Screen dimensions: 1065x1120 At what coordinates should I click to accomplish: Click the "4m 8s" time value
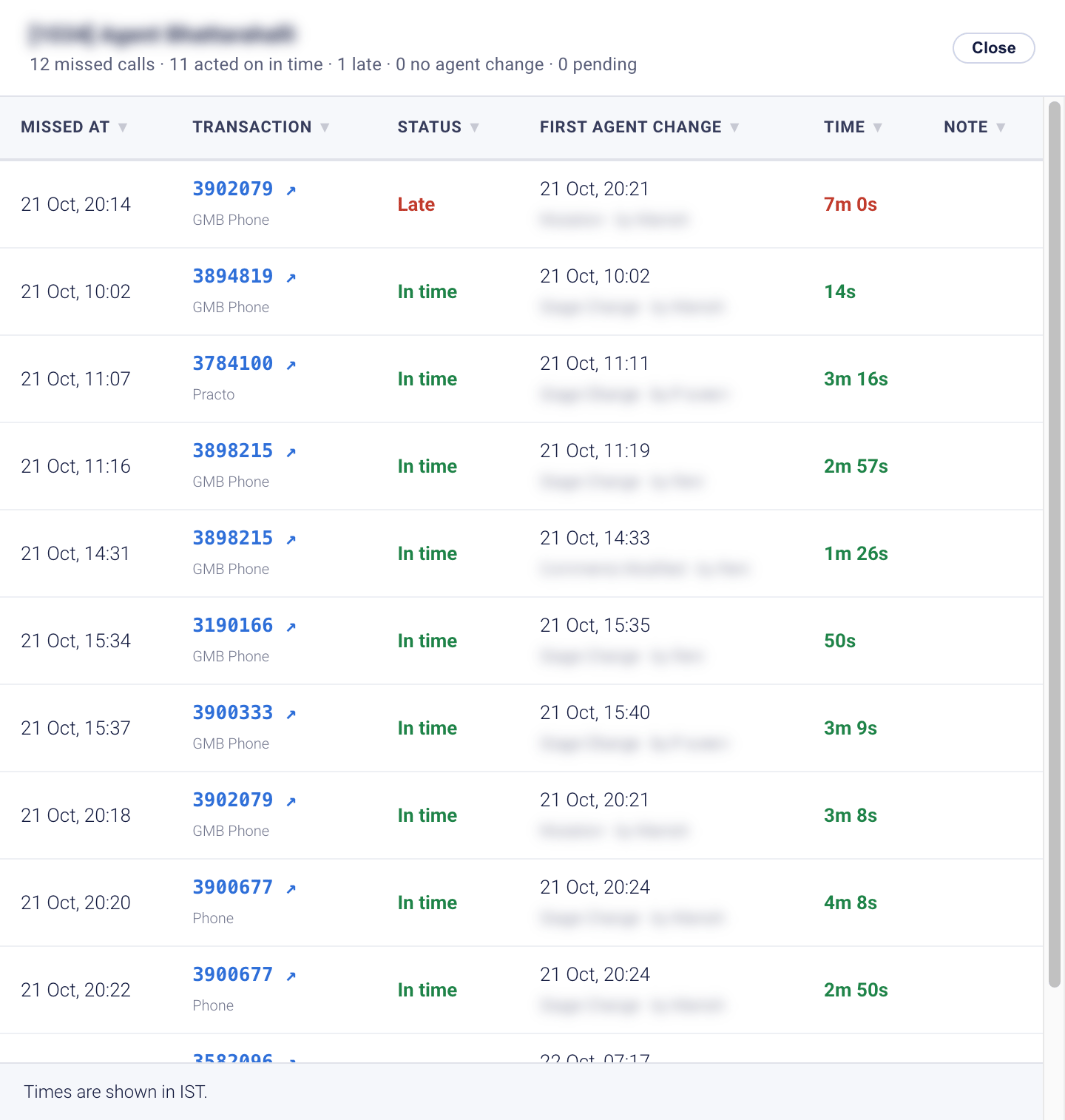850,903
